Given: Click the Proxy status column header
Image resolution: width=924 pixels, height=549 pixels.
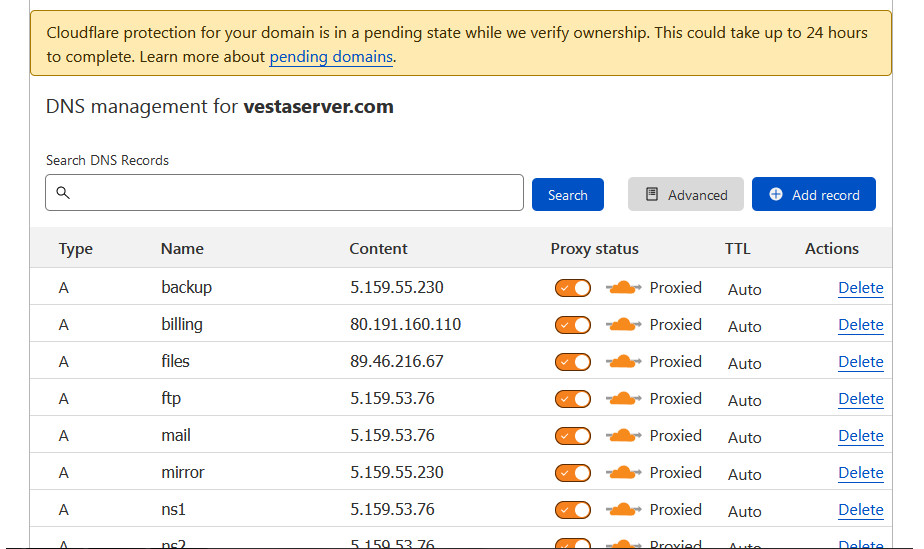Looking at the screenshot, I should tap(594, 249).
